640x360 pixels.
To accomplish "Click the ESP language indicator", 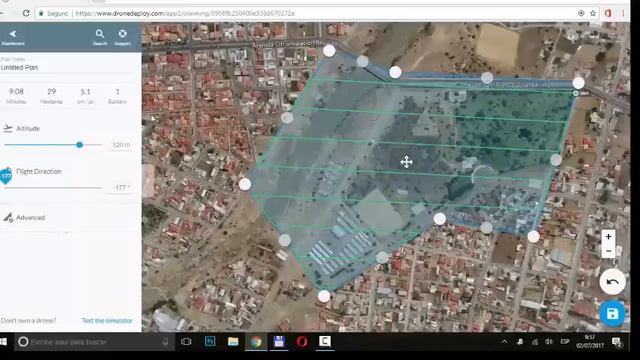I will point(565,342).
